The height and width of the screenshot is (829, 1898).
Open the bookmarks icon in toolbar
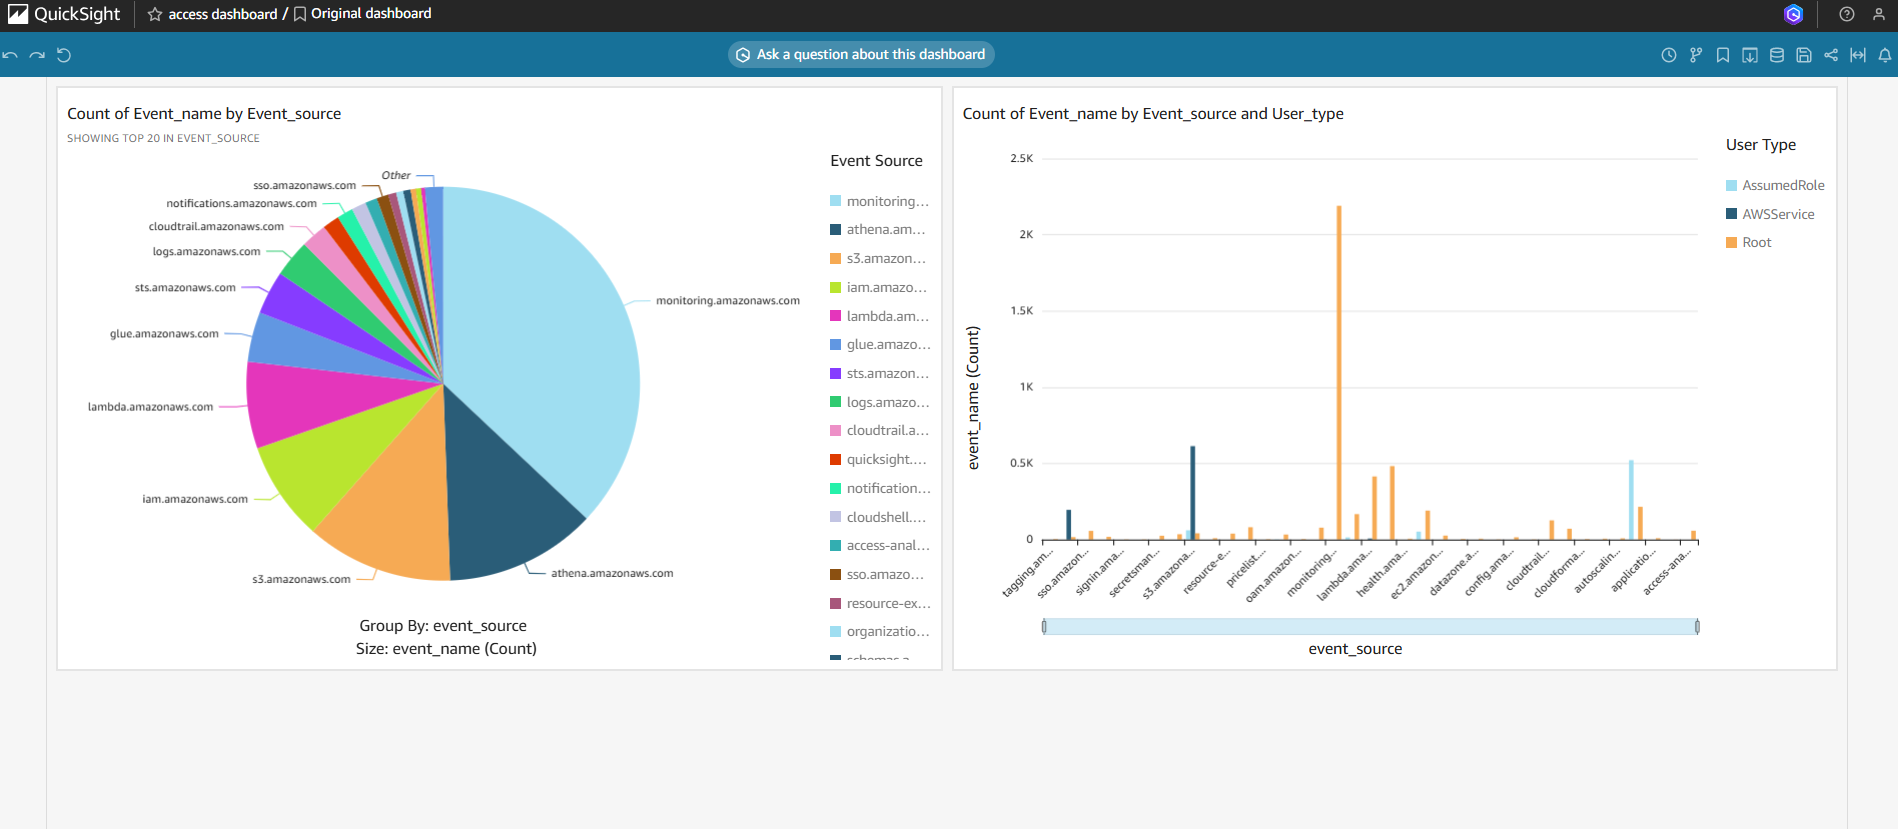pyautogui.click(x=1723, y=55)
